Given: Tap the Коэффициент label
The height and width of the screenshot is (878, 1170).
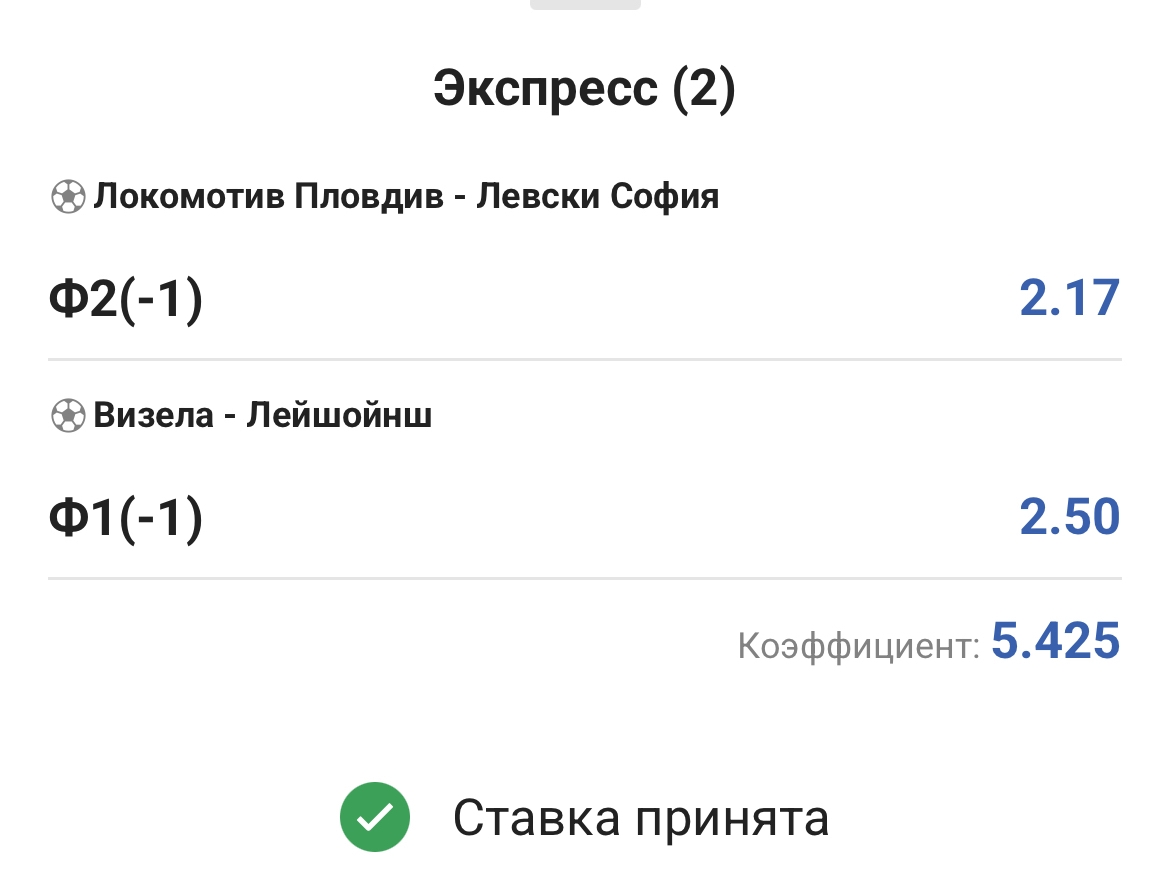Looking at the screenshot, I should (858, 646).
